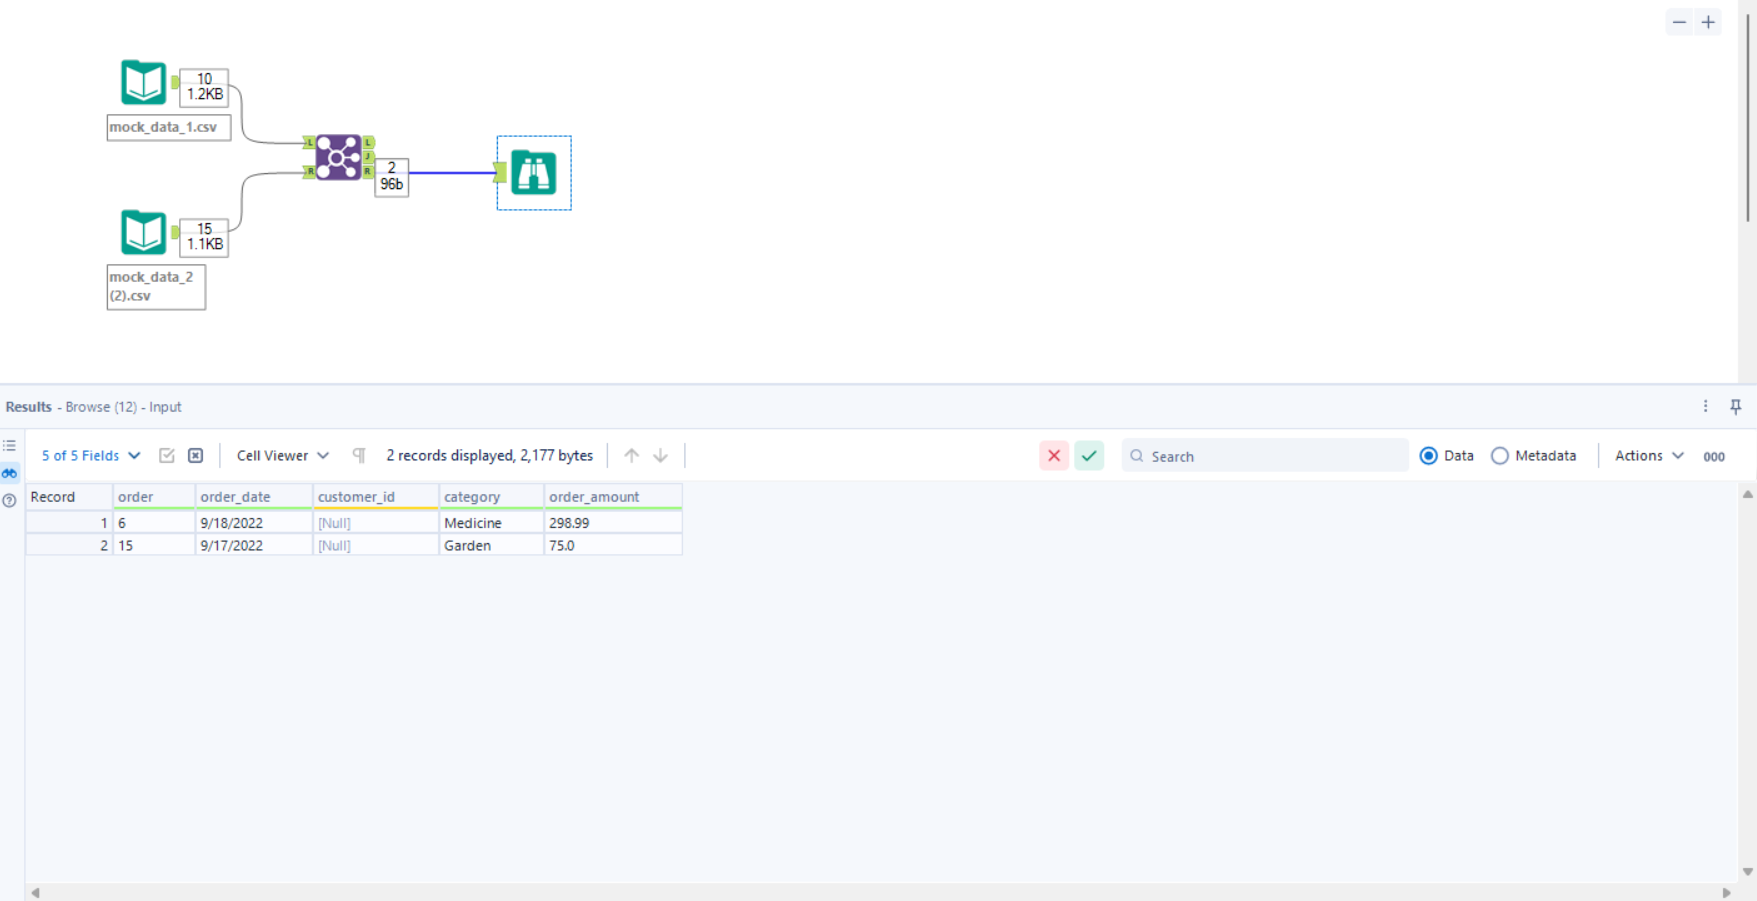Expand the 5 of 5 Fields dropdown

pos(91,456)
